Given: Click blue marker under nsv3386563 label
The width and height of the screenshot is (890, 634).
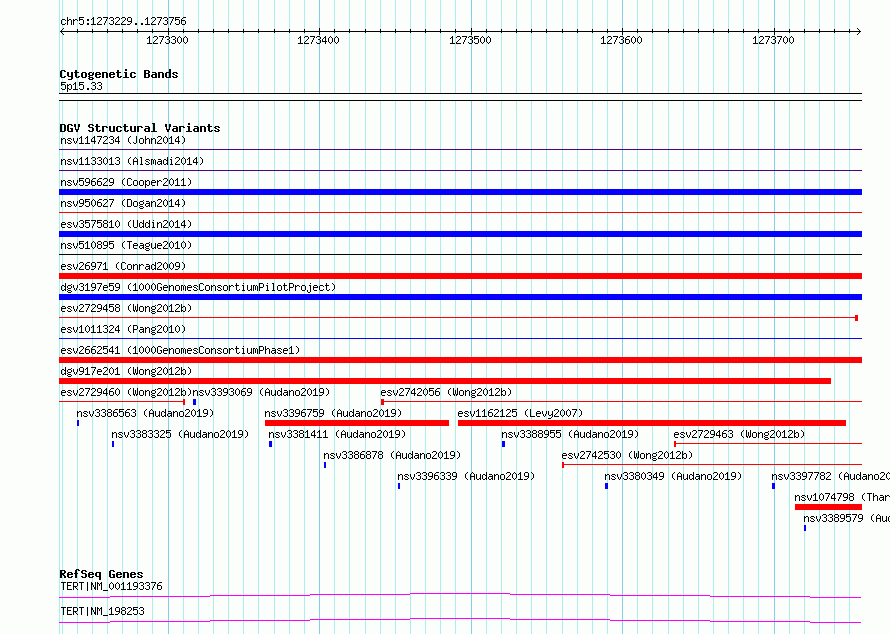Looking at the screenshot, I should coord(78,423).
